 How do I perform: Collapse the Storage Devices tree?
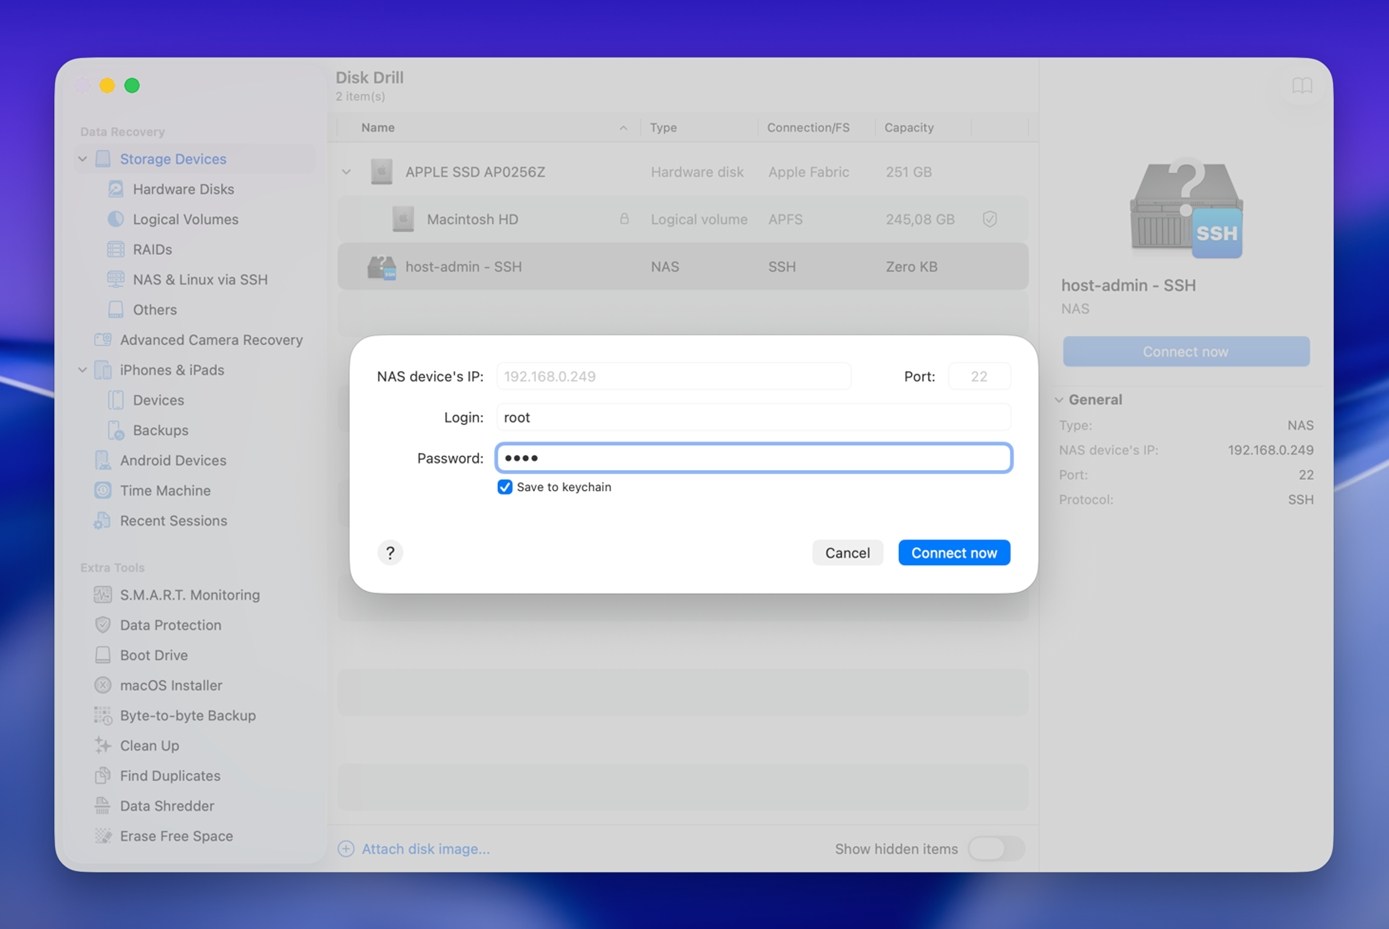82,158
